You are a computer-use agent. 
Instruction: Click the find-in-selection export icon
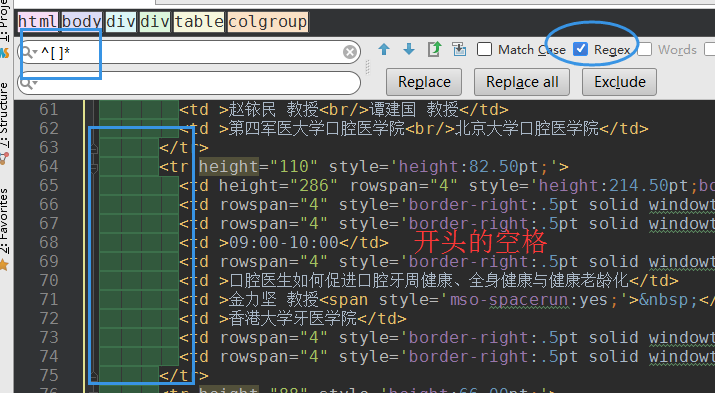(x=434, y=49)
